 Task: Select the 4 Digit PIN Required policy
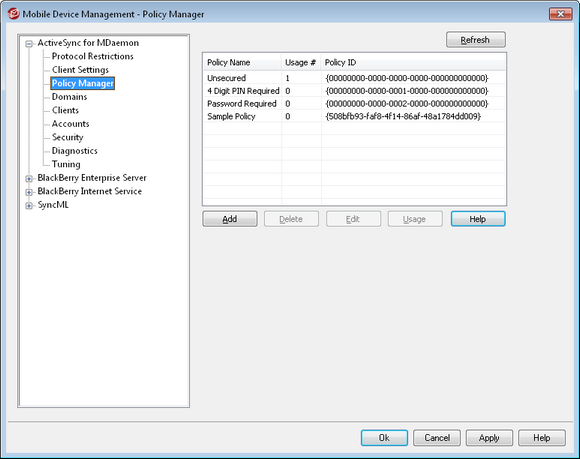[354, 91]
